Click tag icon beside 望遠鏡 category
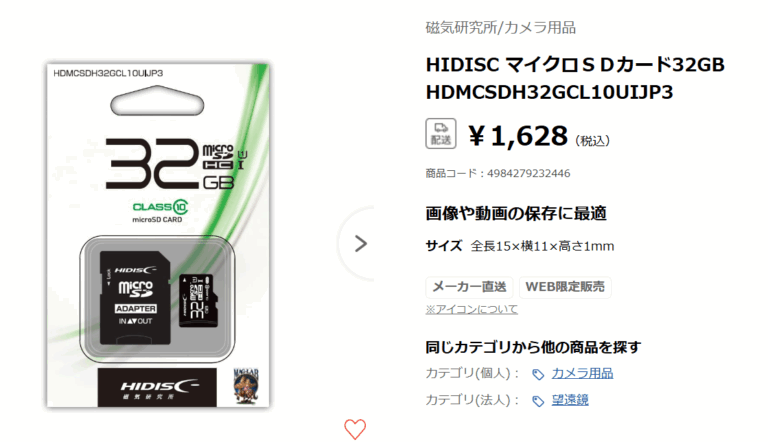768x442 pixels. [538, 401]
